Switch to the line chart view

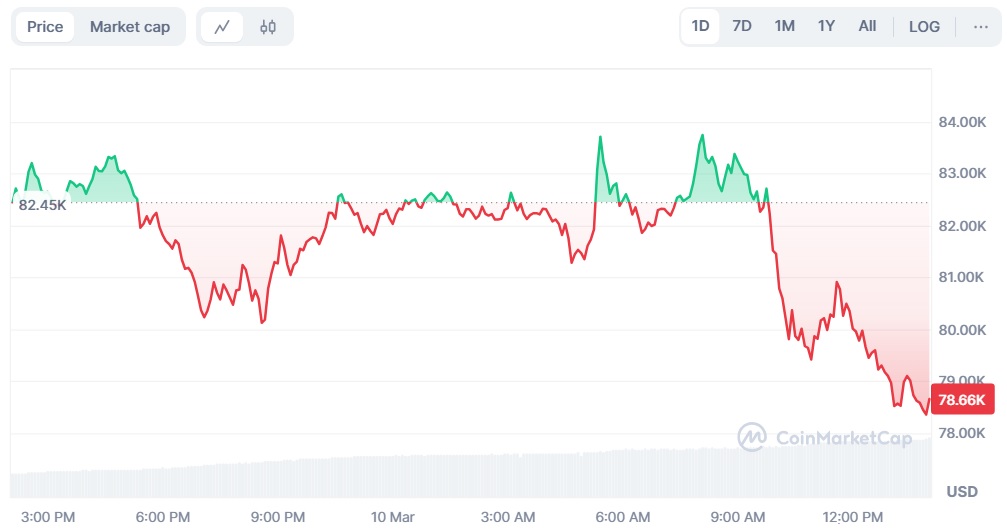[x=222, y=27]
